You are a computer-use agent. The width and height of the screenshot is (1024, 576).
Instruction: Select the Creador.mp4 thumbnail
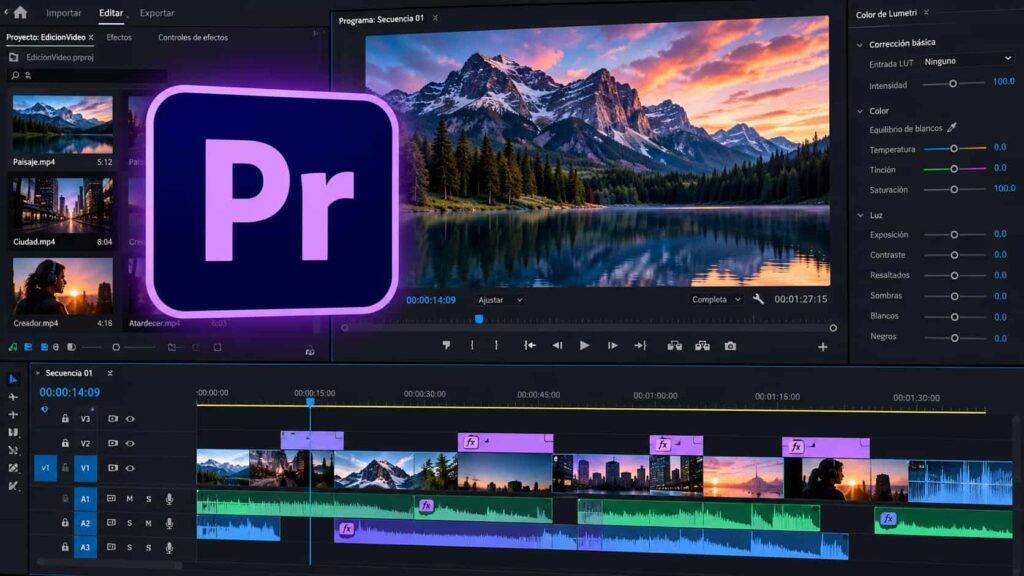pos(62,286)
